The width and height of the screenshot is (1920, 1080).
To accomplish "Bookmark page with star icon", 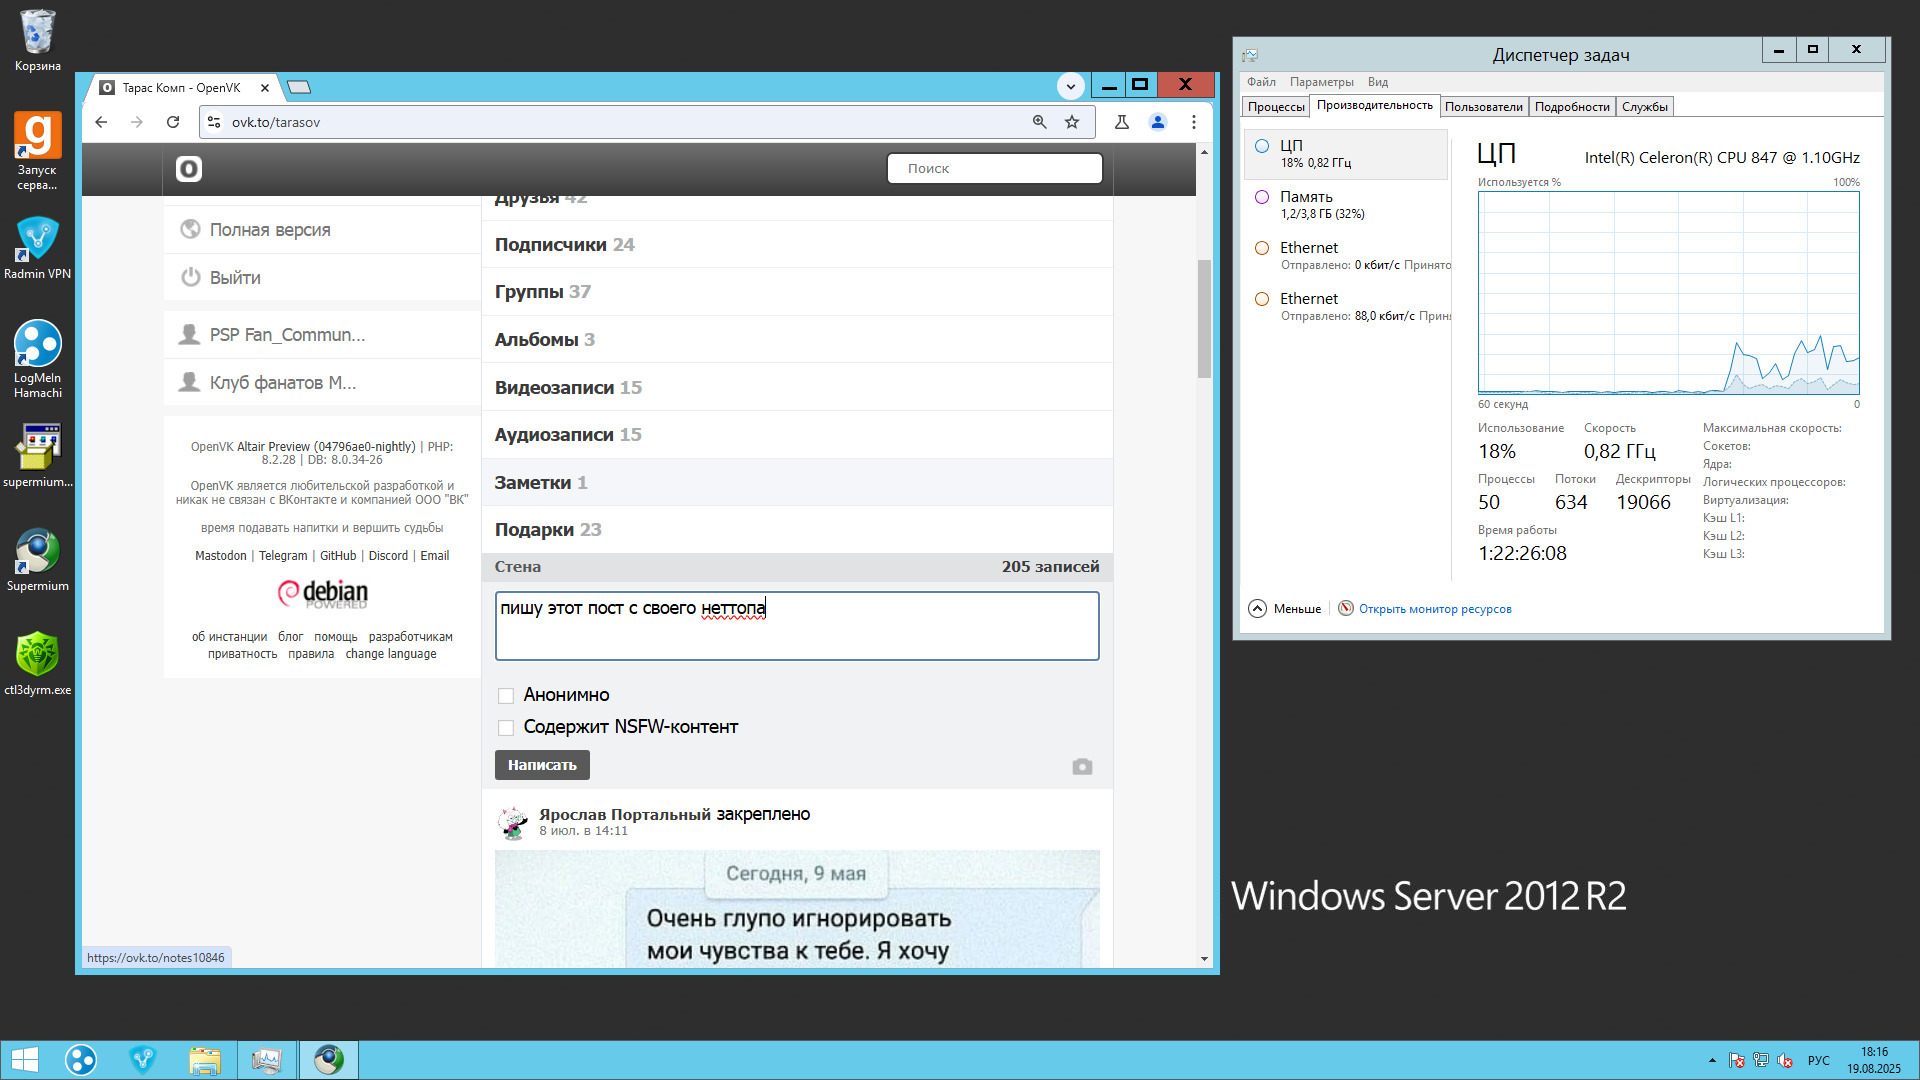I will (1072, 122).
